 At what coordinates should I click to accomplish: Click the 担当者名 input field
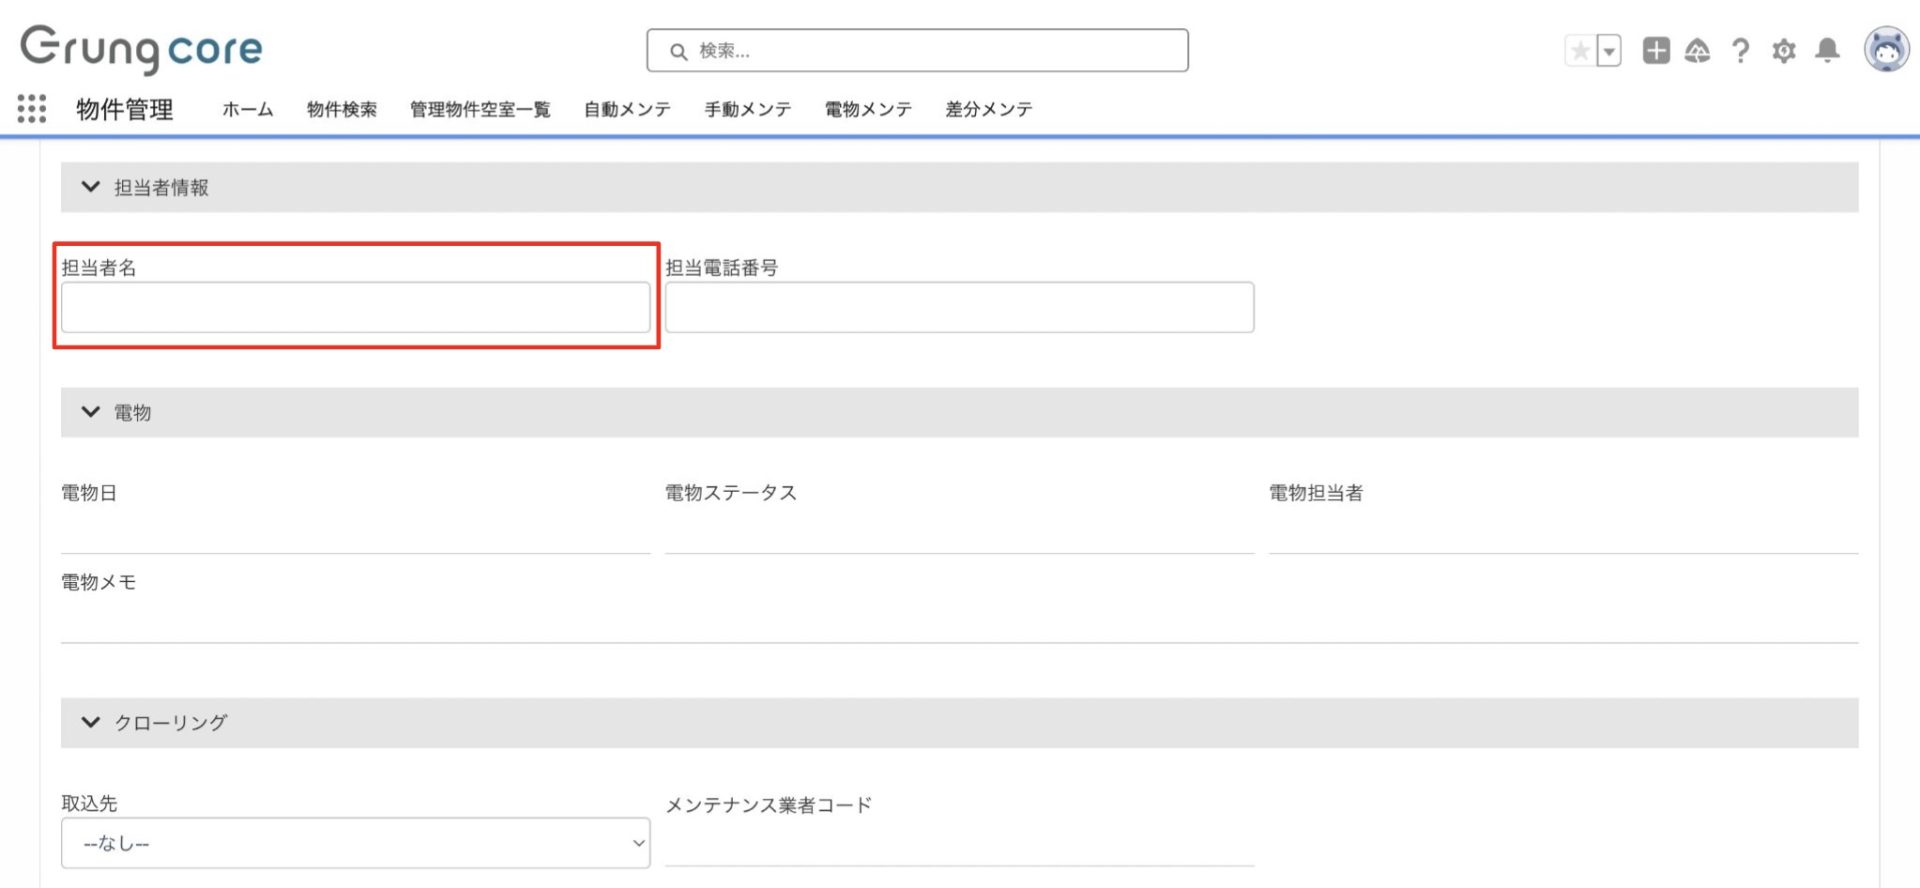pyautogui.click(x=355, y=307)
